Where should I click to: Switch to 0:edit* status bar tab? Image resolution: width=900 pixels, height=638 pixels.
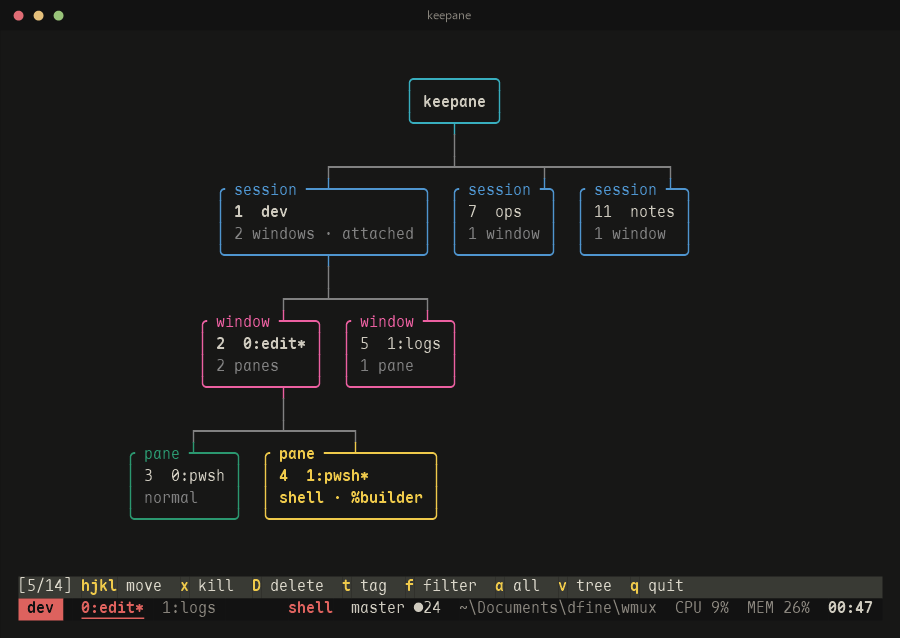click(x=112, y=608)
